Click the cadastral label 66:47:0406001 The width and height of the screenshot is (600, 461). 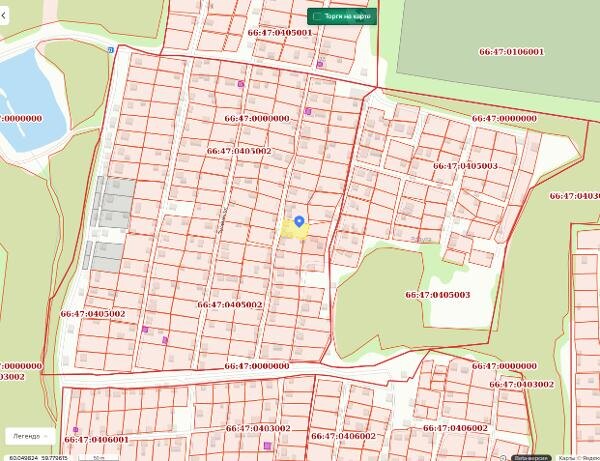point(96,440)
